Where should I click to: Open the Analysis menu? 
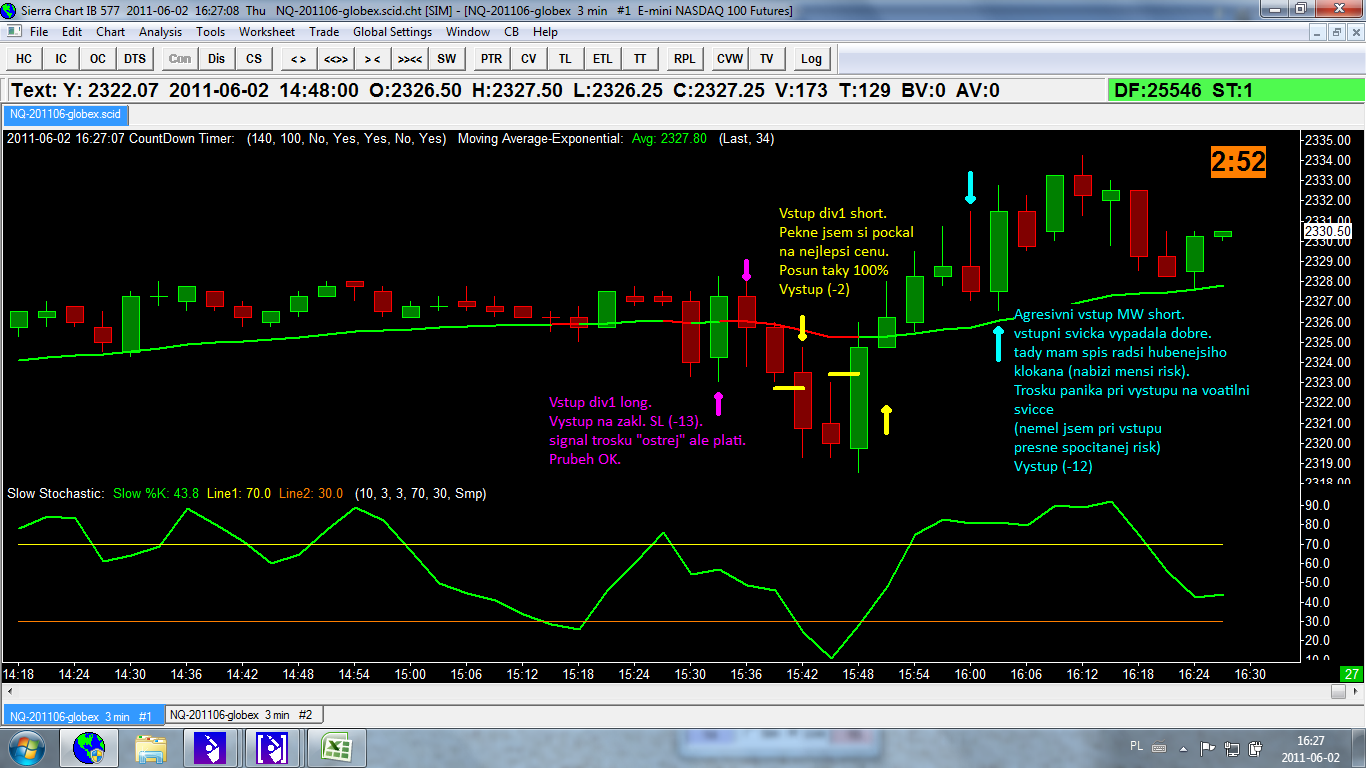pyautogui.click(x=161, y=32)
